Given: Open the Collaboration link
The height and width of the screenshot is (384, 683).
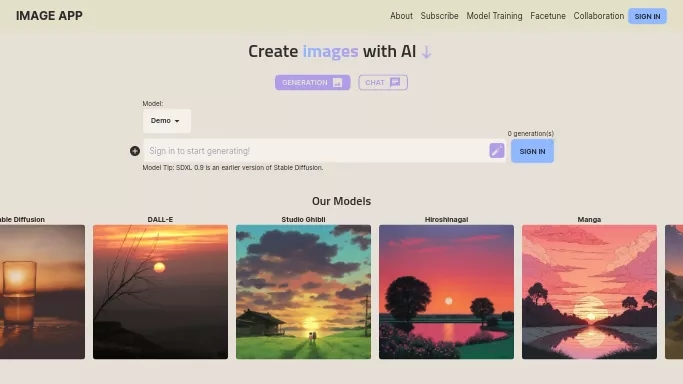Looking at the screenshot, I should (x=598, y=16).
